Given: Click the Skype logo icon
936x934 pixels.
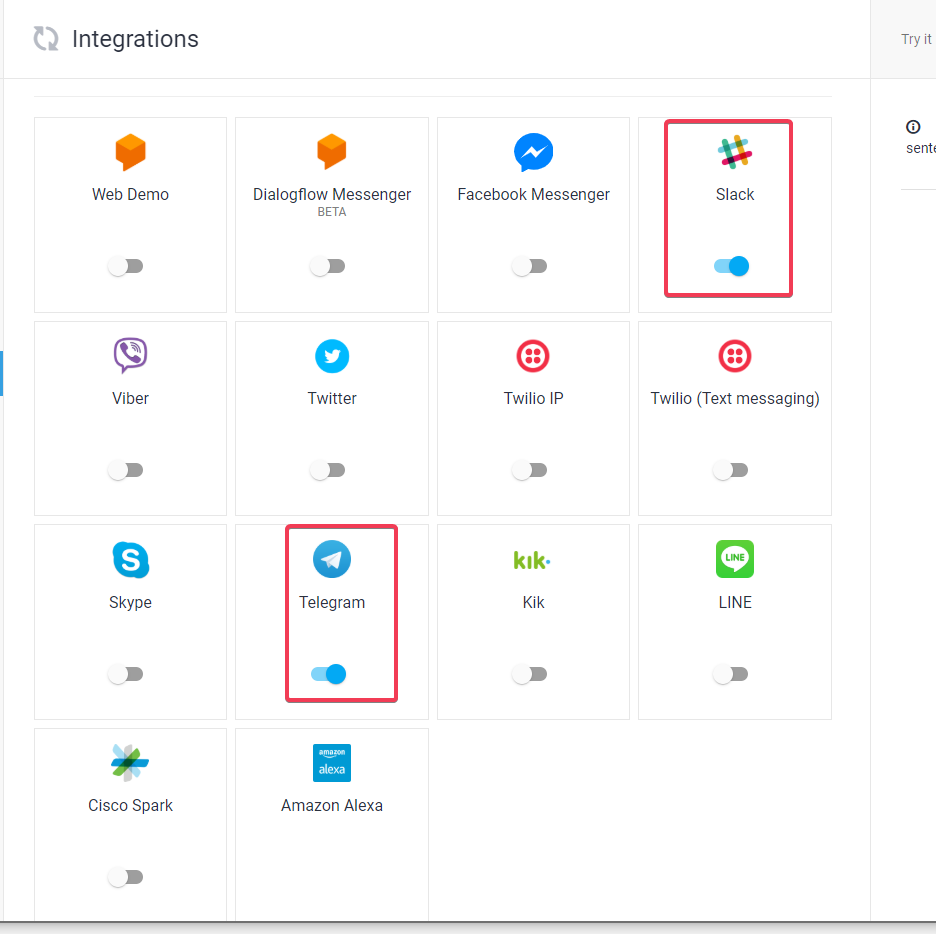Looking at the screenshot, I should [131, 560].
